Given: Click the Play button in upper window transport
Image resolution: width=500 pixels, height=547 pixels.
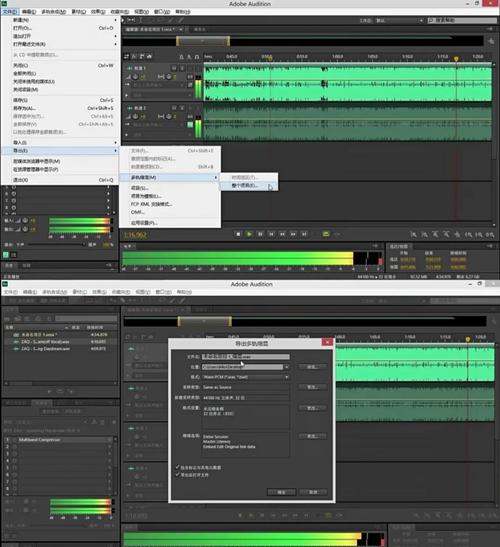Looking at the screenshot, I should 249,234.
